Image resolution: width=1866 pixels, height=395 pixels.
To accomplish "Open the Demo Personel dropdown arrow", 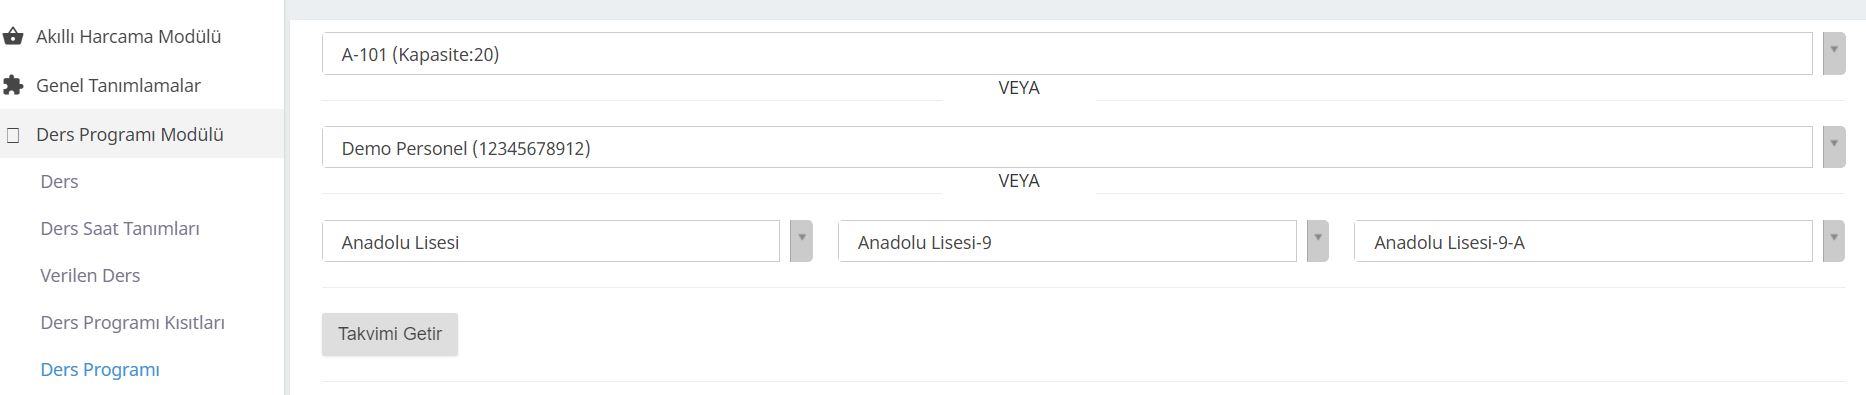I will (x=1834, y=147).
